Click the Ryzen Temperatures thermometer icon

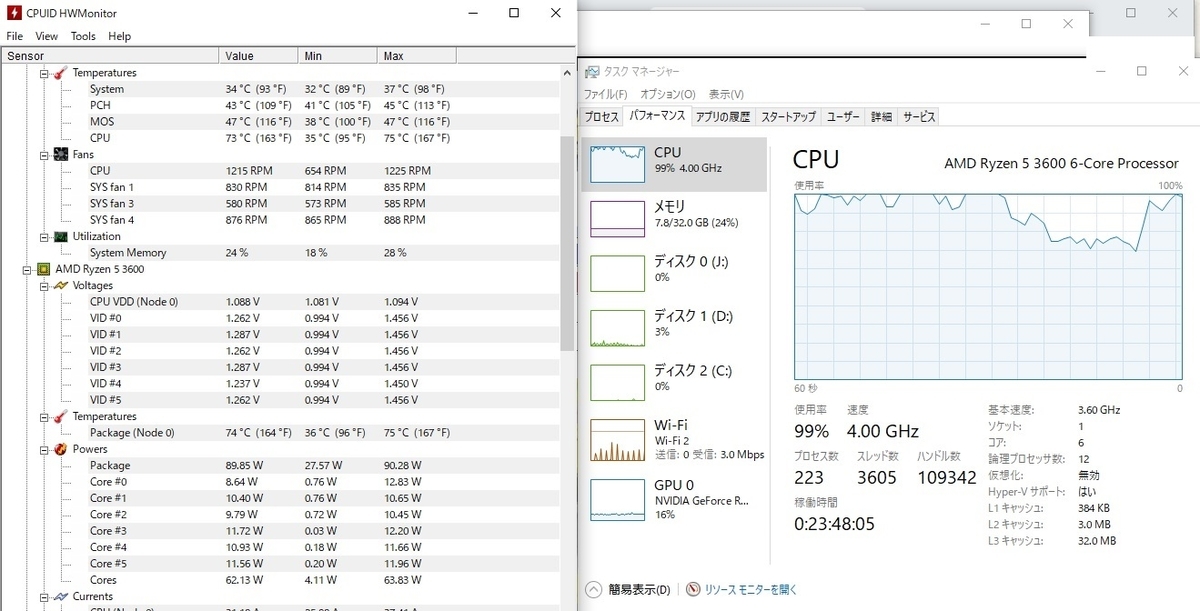(x=60, y=417)
